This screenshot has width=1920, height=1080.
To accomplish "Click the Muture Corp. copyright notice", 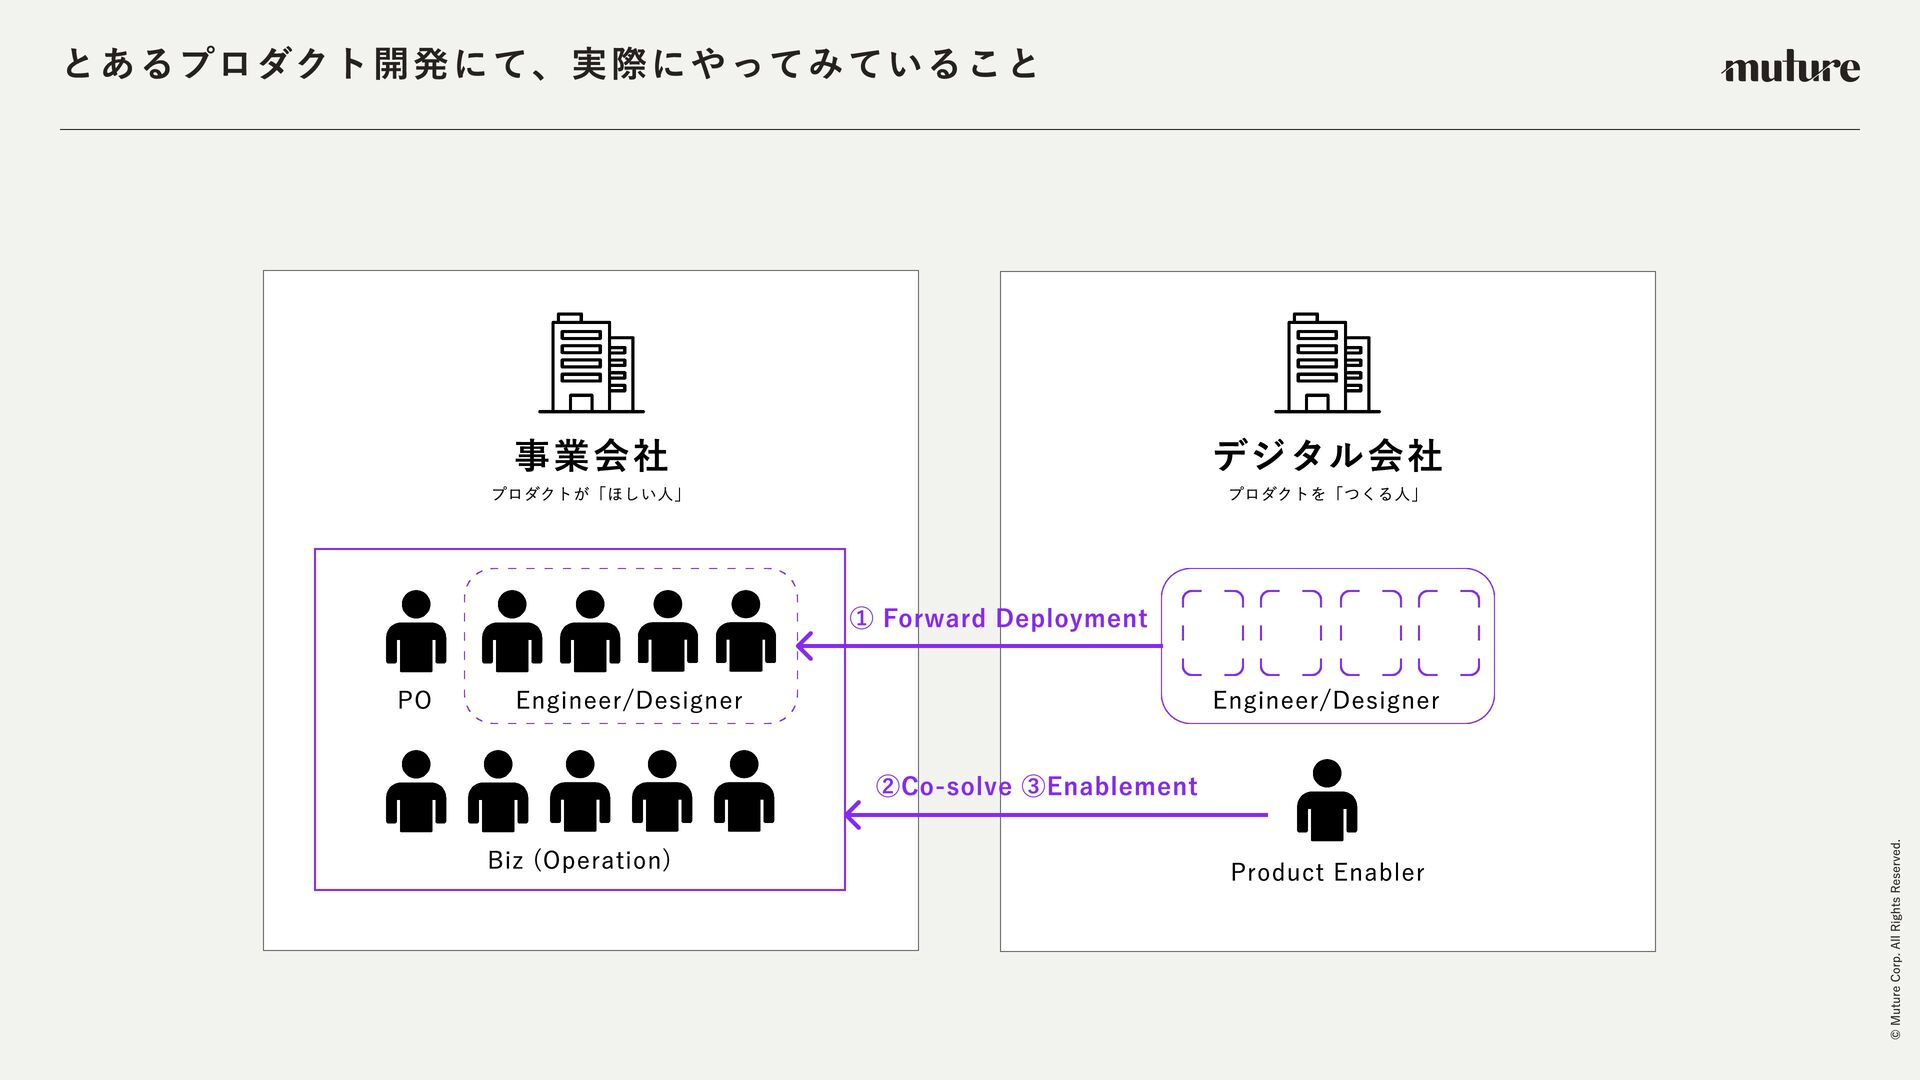I will coord(1895,940).
